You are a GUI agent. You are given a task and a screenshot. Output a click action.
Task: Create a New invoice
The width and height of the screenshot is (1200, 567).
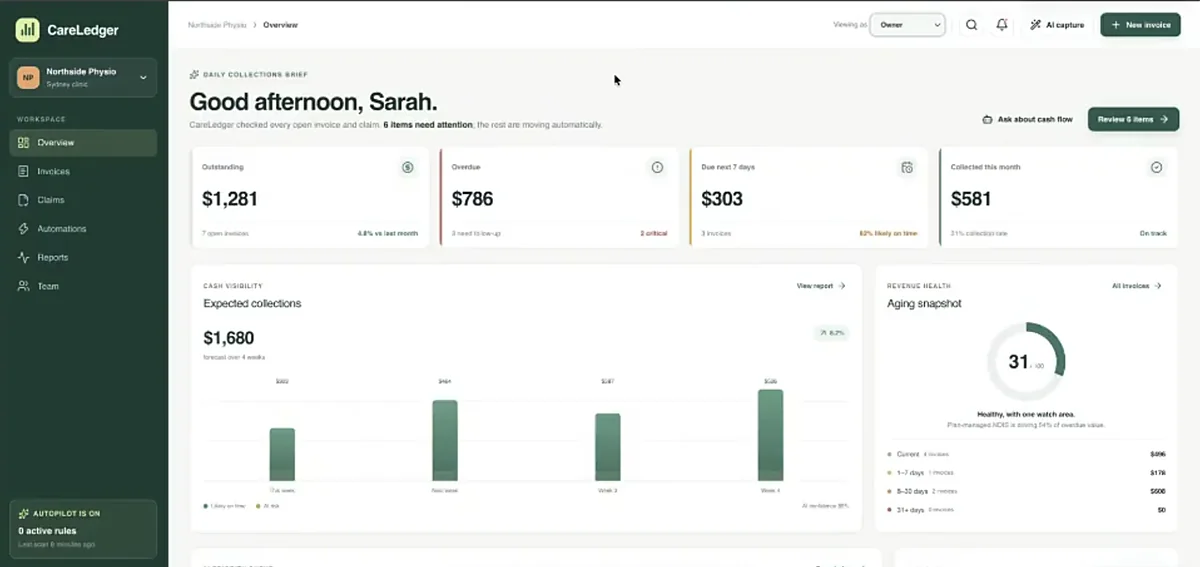pos(1140,25)
